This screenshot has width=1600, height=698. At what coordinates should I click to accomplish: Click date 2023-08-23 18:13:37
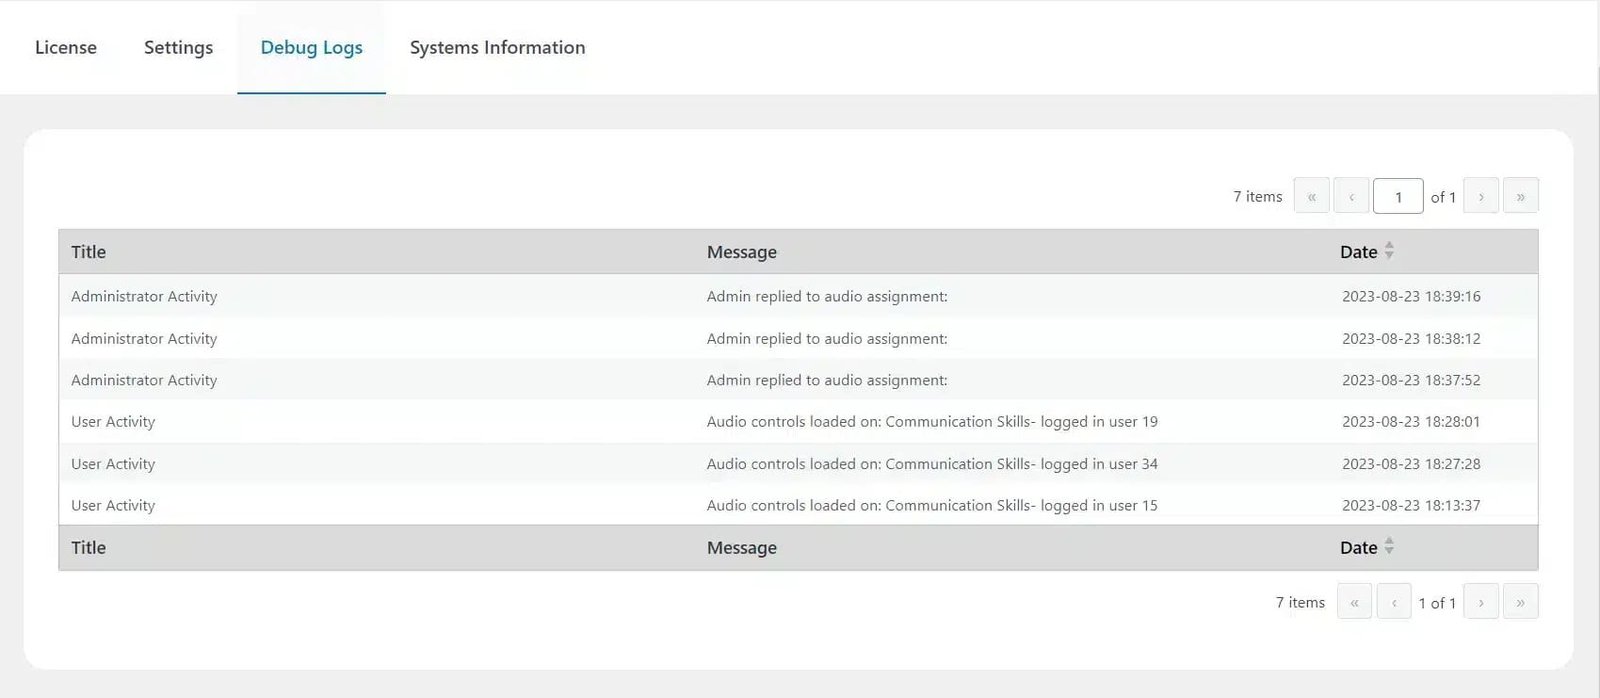click(1411, 505)
